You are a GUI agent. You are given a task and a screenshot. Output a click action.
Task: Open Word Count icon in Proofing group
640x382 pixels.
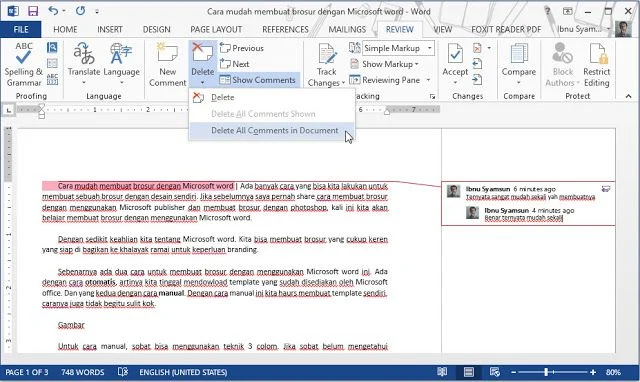pyautogui.click(x=52, y=79)
